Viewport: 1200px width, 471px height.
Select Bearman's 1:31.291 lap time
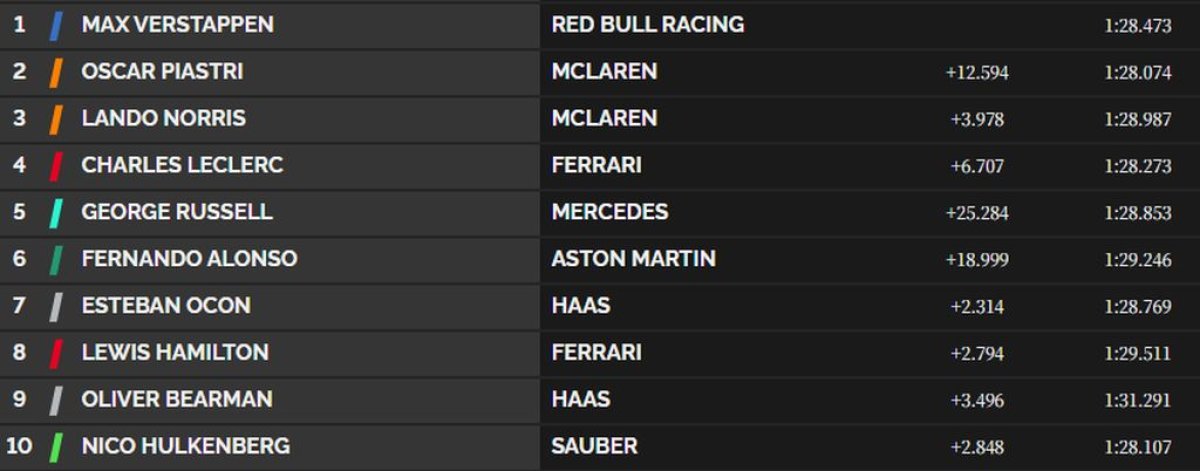(x=1138, y=400)
